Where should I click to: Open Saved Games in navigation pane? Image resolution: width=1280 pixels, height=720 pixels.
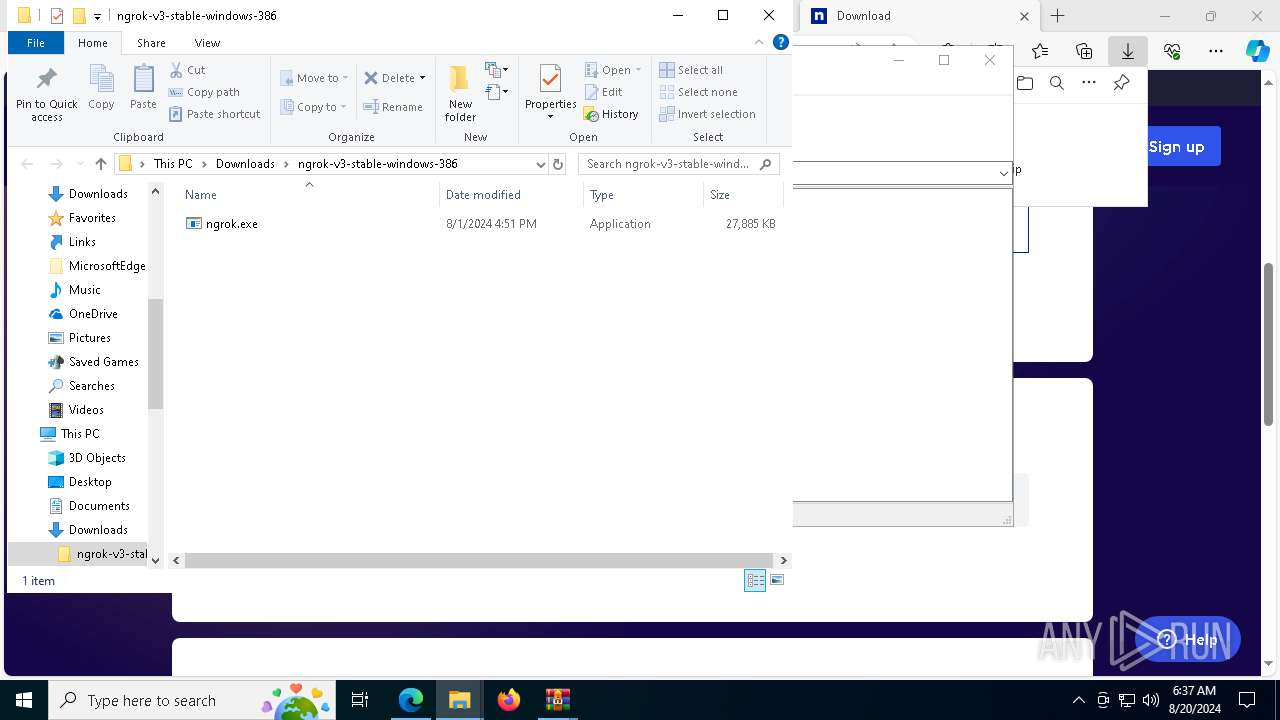click(x=103, y=362)
